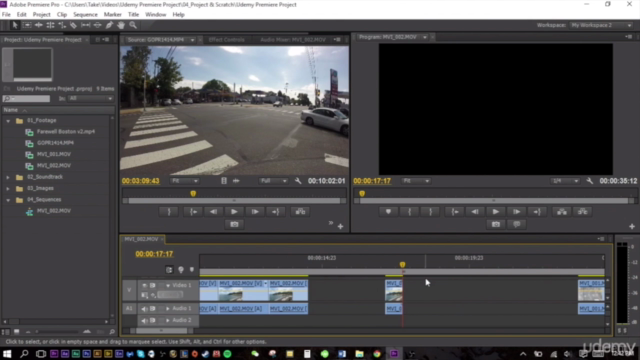This screenshot has height=360, width=640.
Task: Toggle Snap in timeline panel
Action: point(169,270)
